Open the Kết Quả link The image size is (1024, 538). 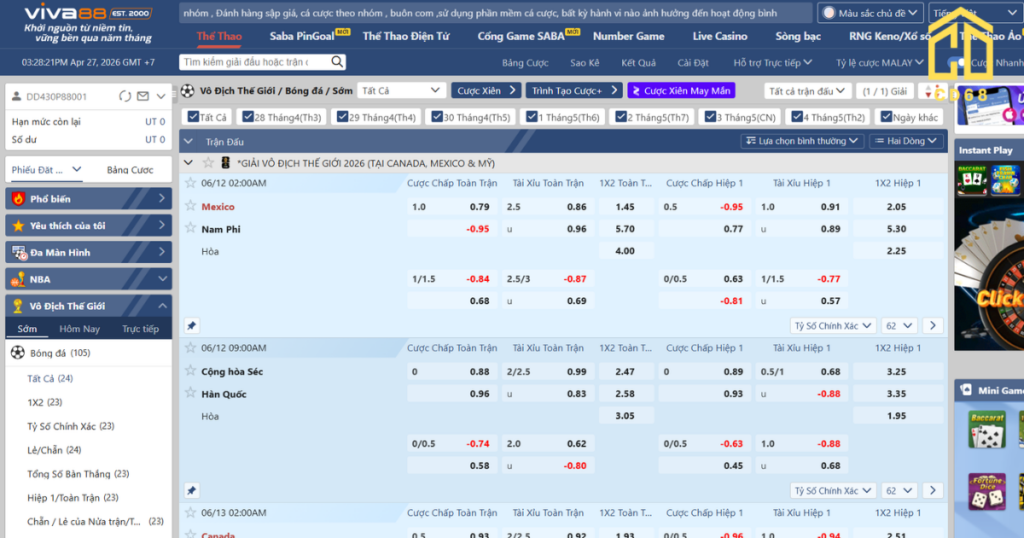pos(638,63)
